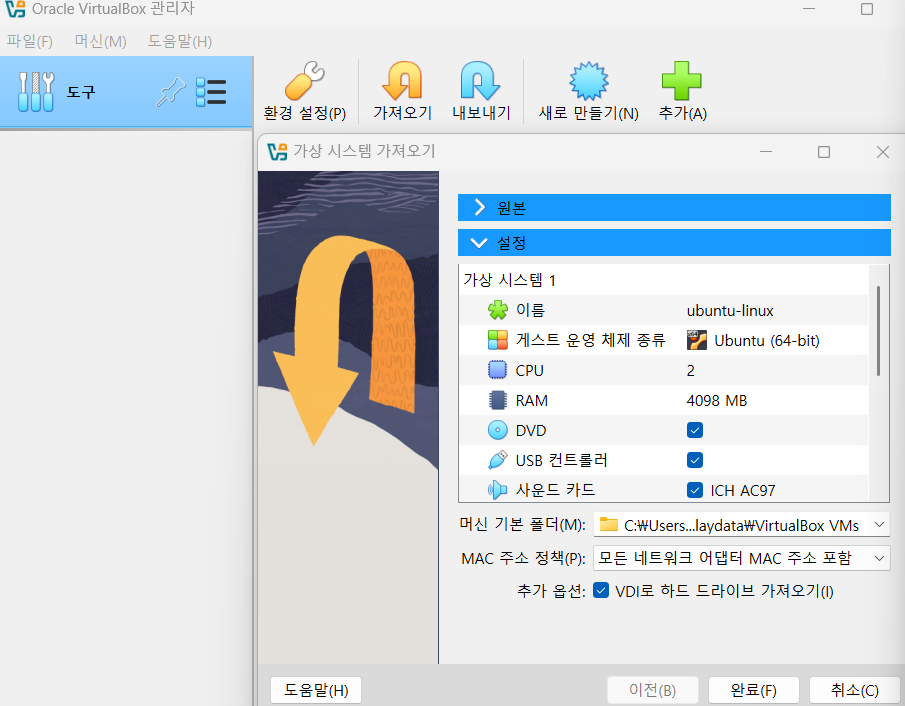Viewport: 905px width, 706px height.
Task: Expand the 원본 section
Action: pos(674,207)
